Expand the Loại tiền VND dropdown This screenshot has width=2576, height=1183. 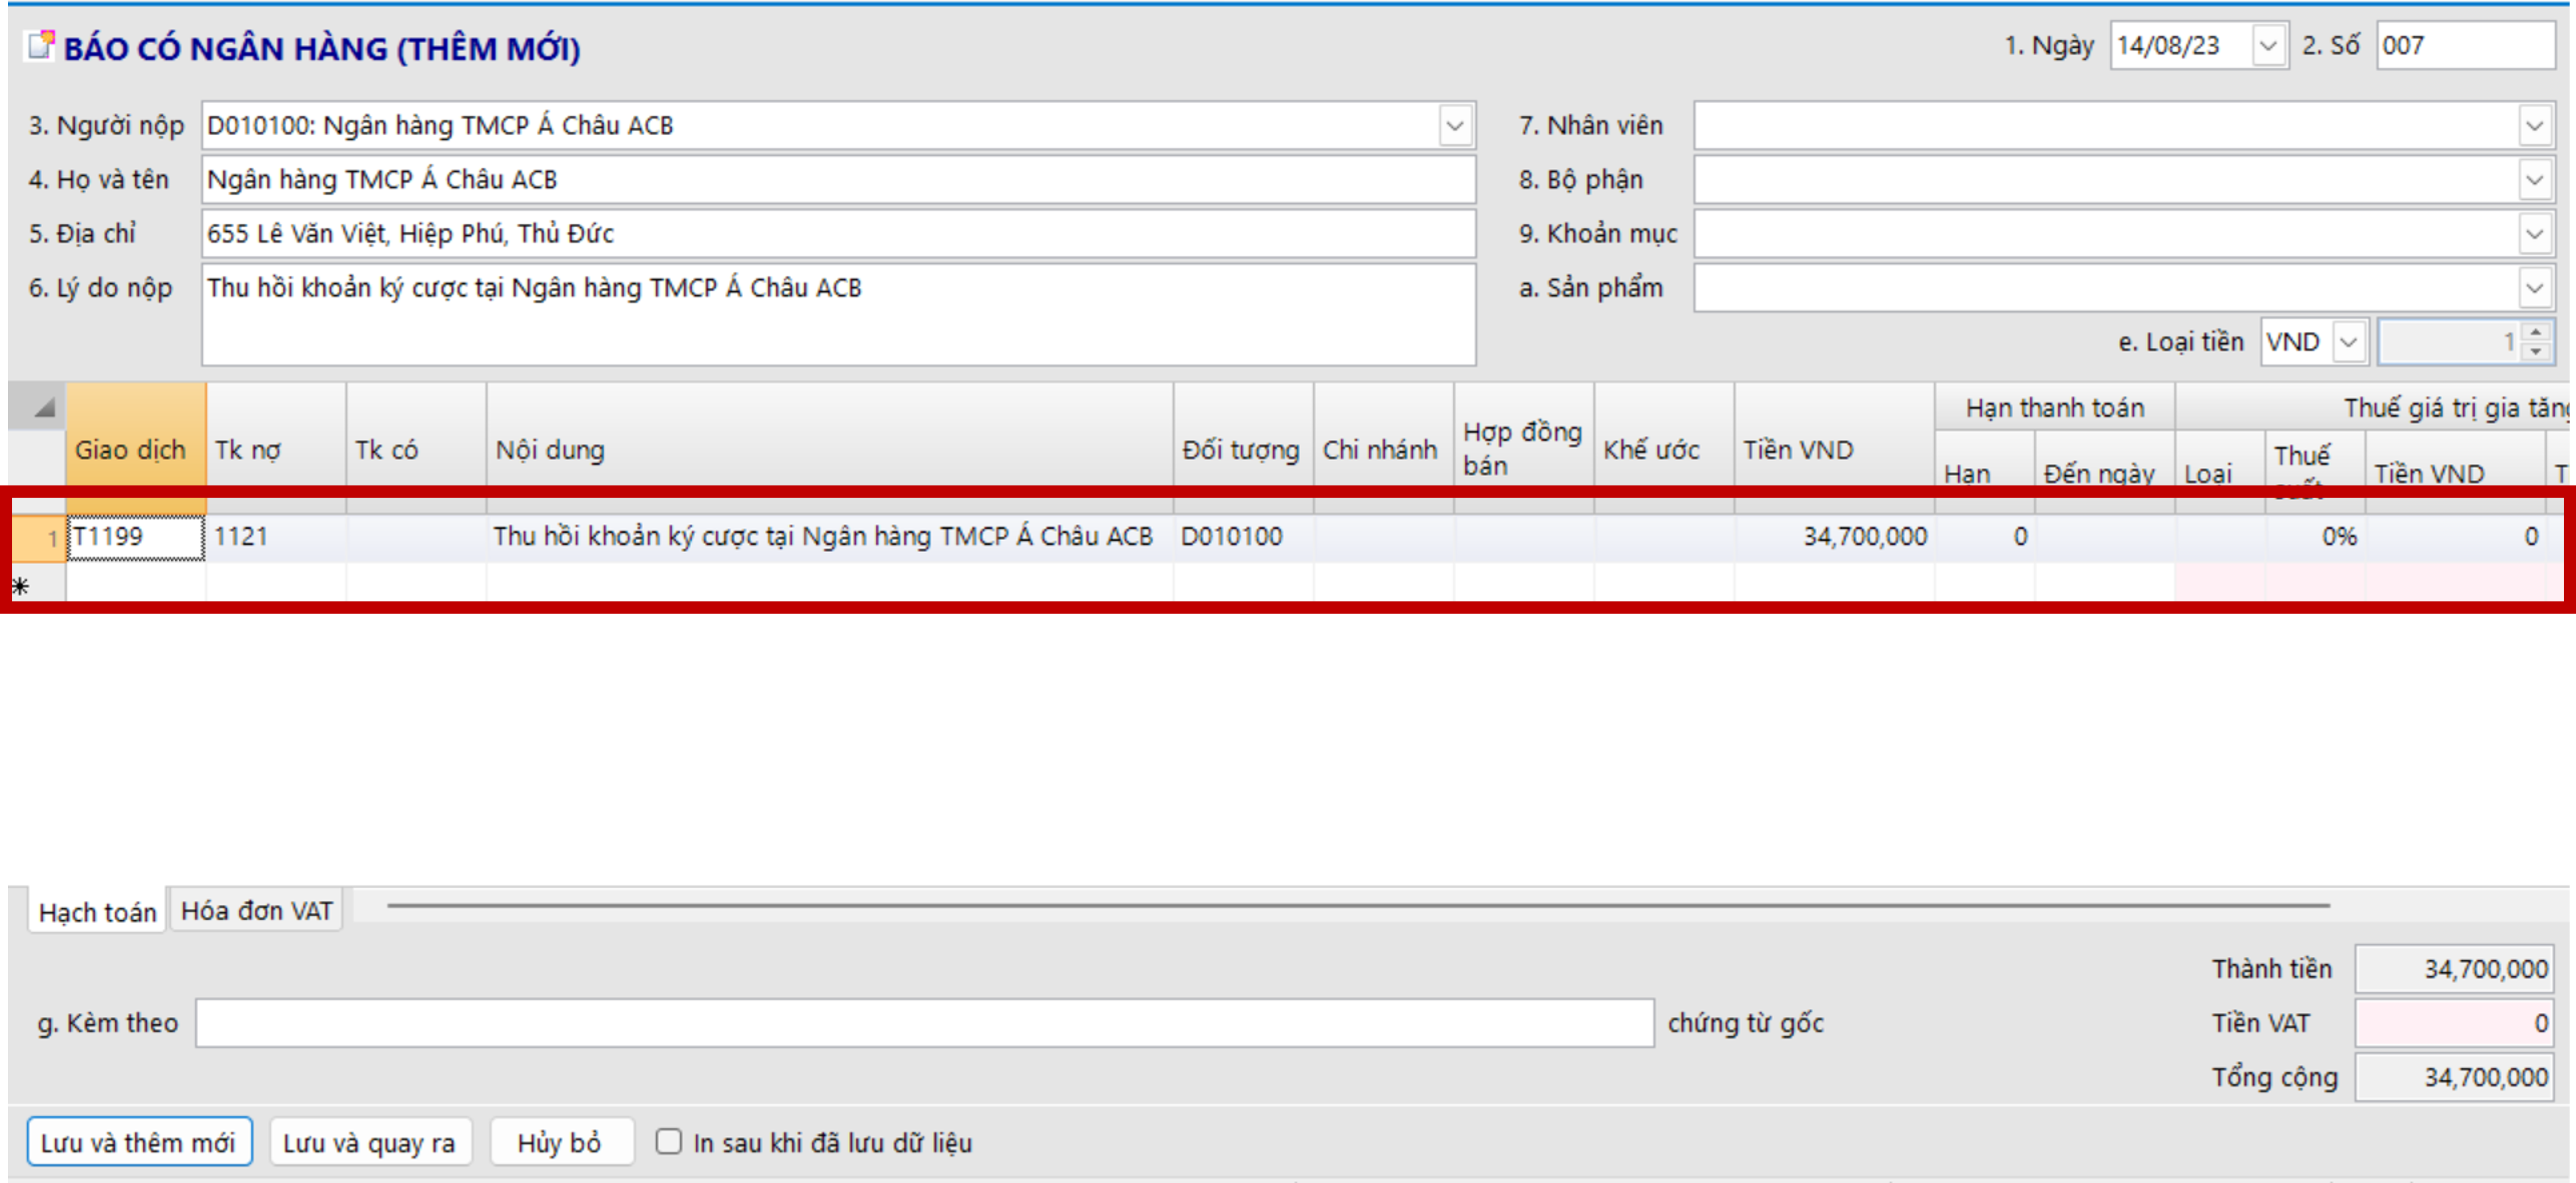2348,342
